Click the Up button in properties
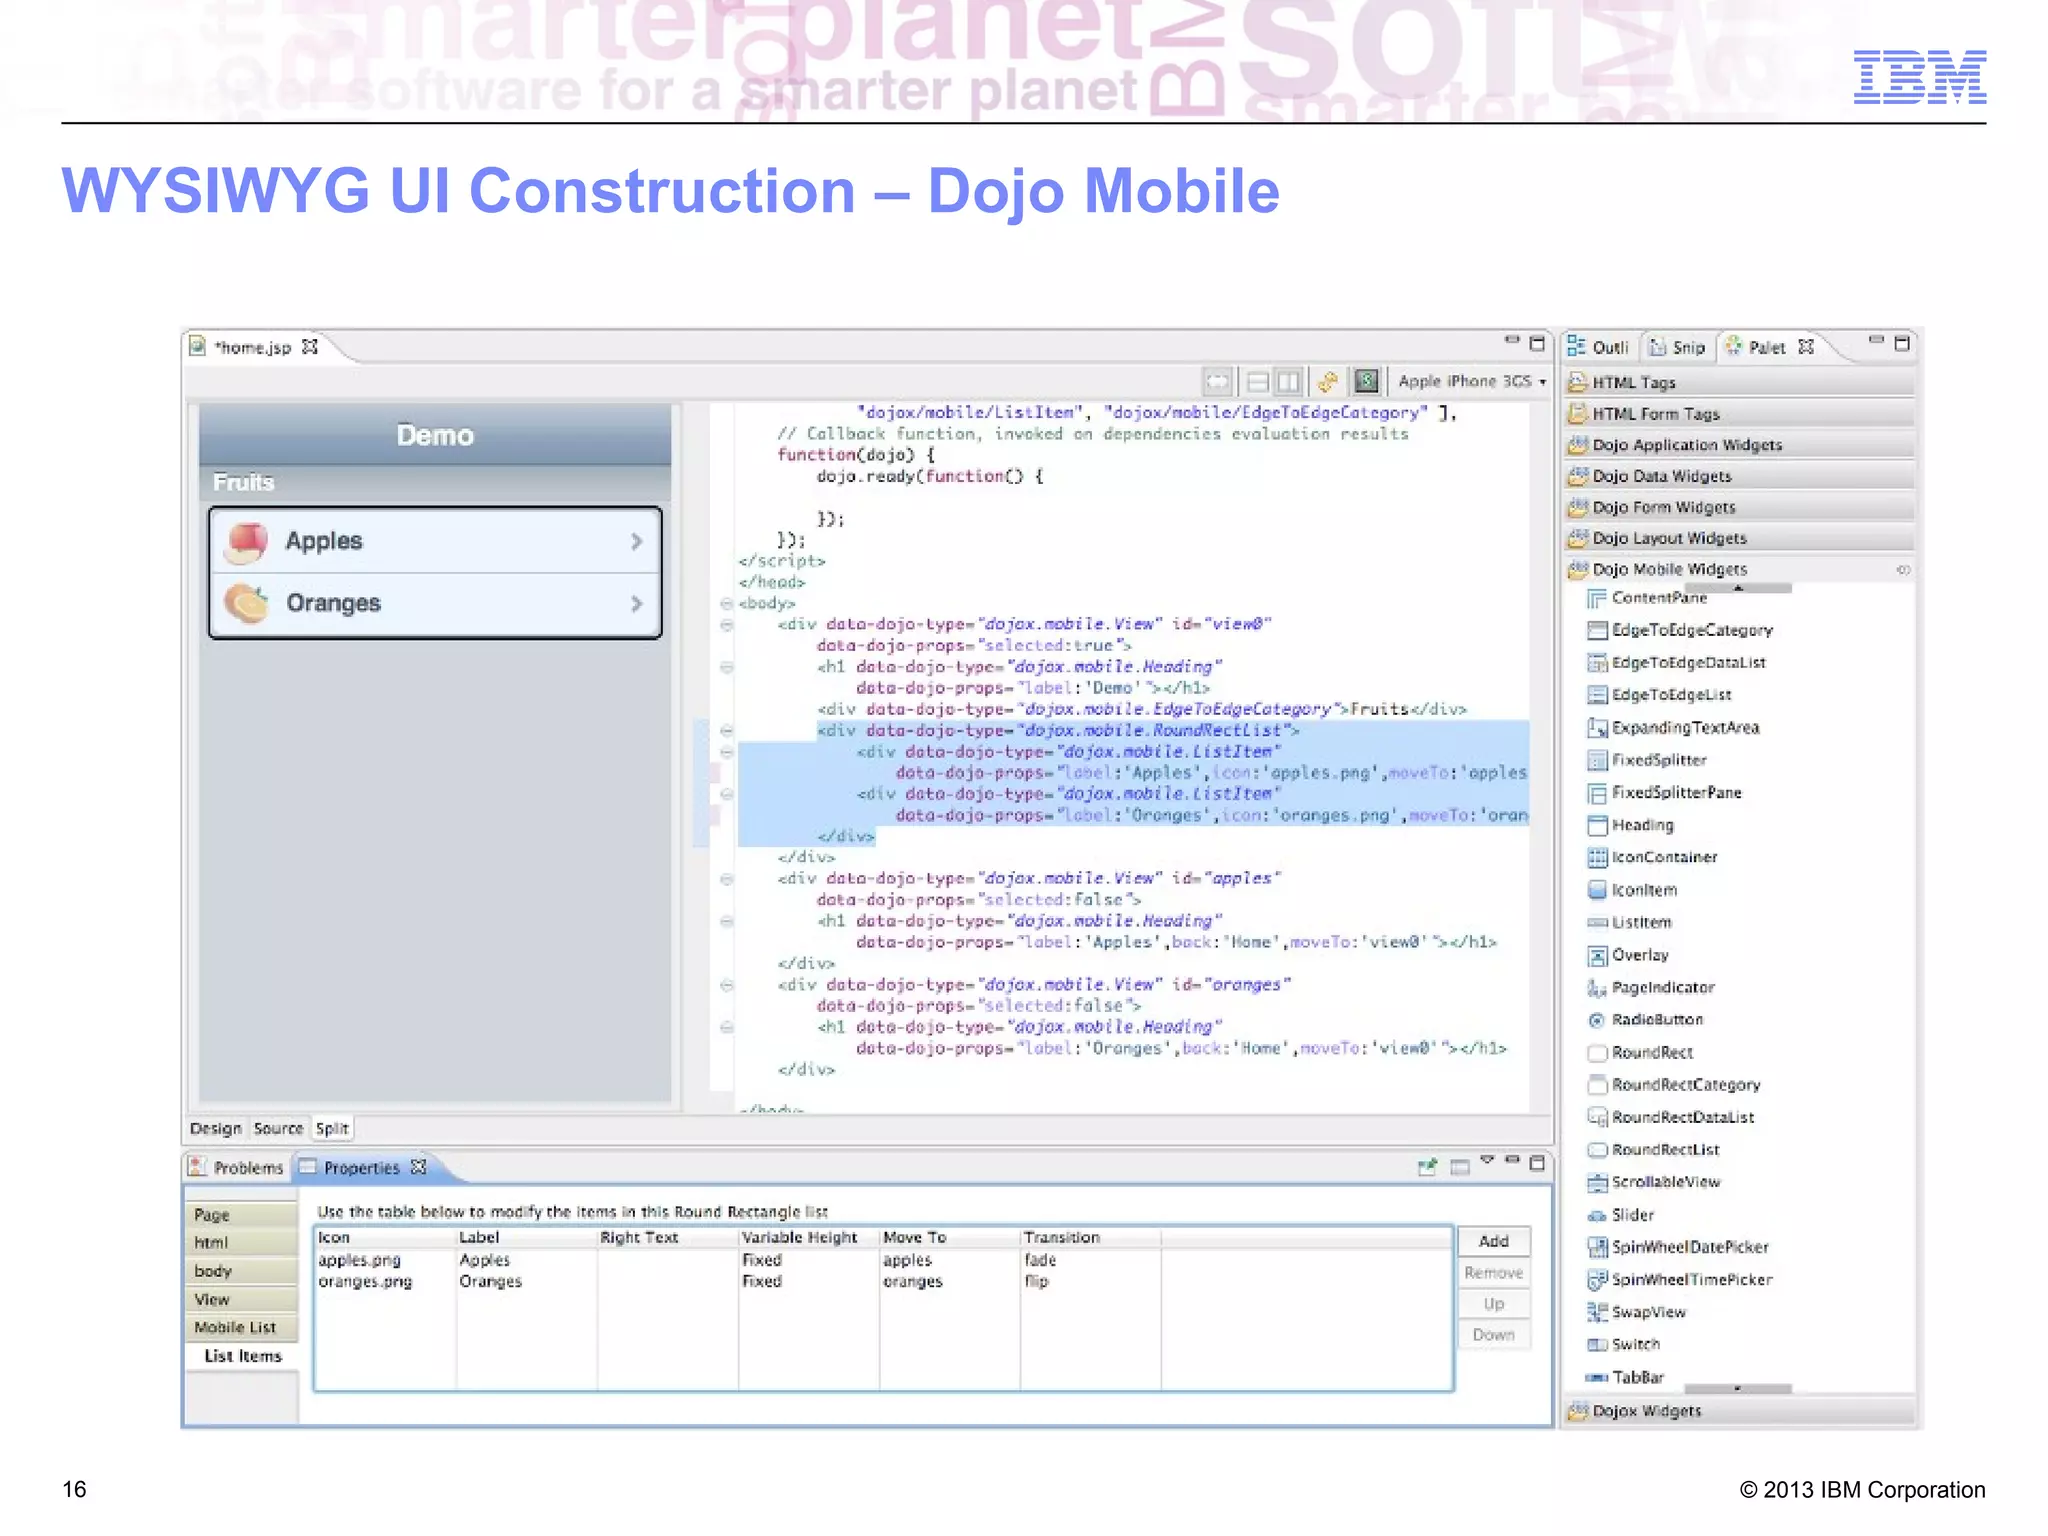The image size is (2048, 1536). (1493, 1304)
